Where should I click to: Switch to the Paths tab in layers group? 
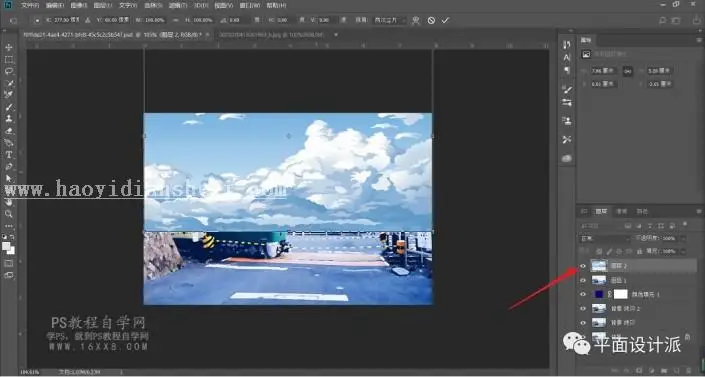(642, 211)
